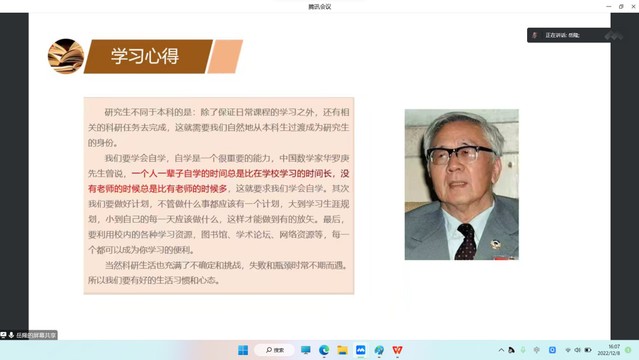Click the green microphone tray icon
639x360 pixels.
coord(523,350)
